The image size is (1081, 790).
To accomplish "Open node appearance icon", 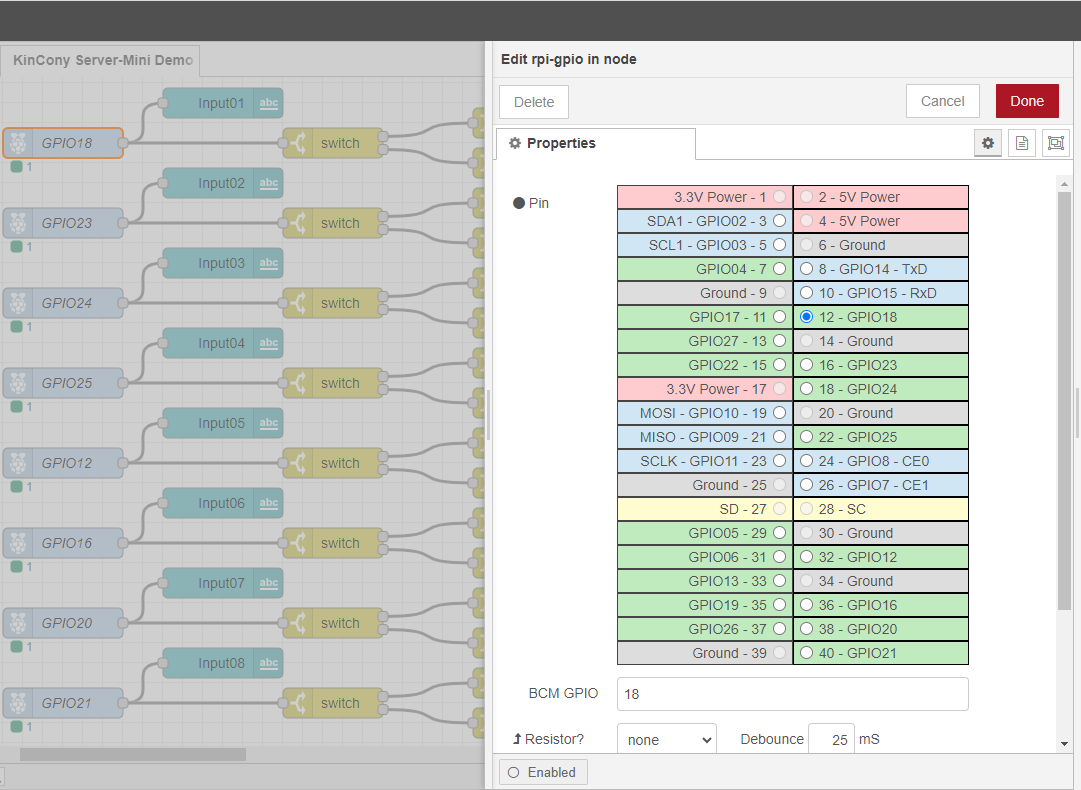I will click(x=1055, y=143).
